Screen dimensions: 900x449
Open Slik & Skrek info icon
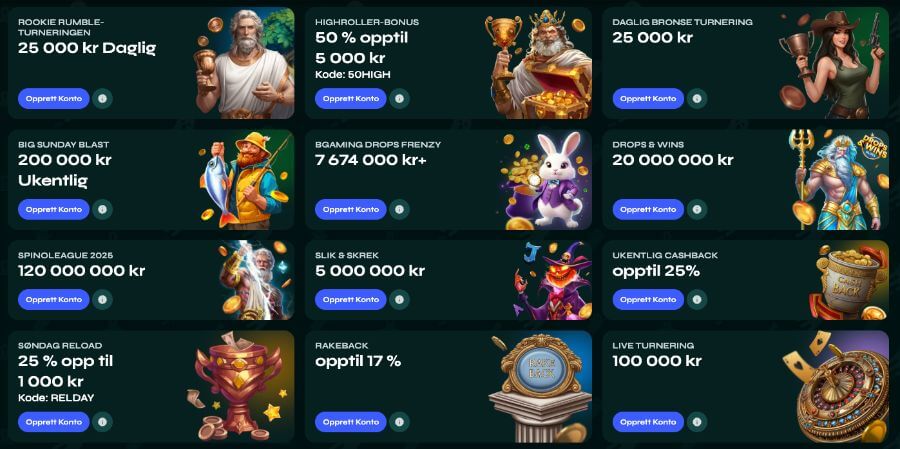[x=399, y=300]
